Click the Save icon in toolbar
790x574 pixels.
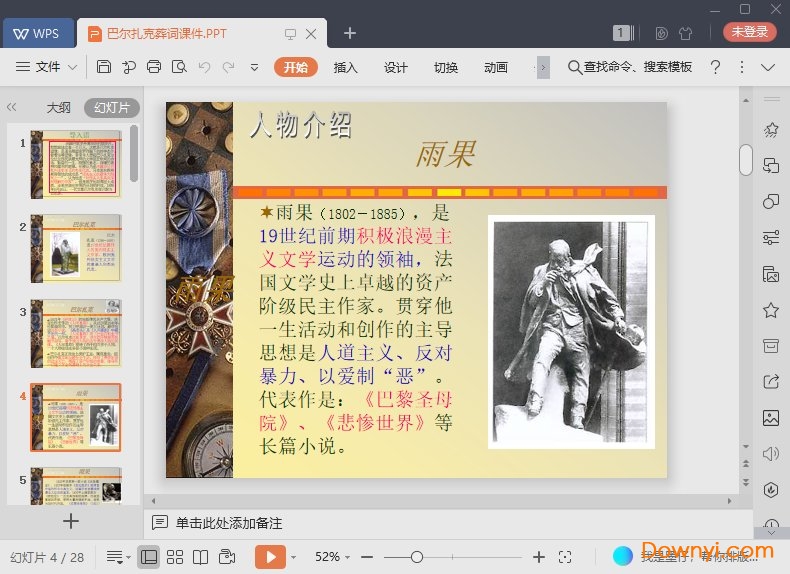(104, 67)
